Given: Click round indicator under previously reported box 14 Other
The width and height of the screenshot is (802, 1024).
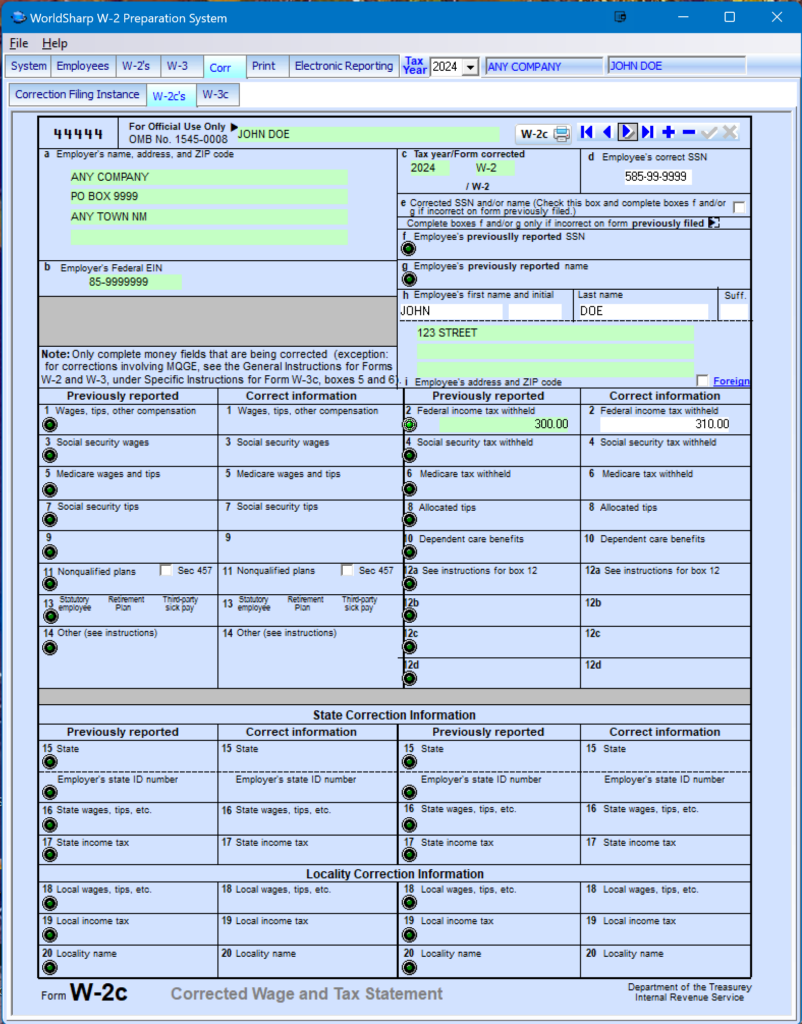Looking at the screenshot, I should click(x=50, y=647).
